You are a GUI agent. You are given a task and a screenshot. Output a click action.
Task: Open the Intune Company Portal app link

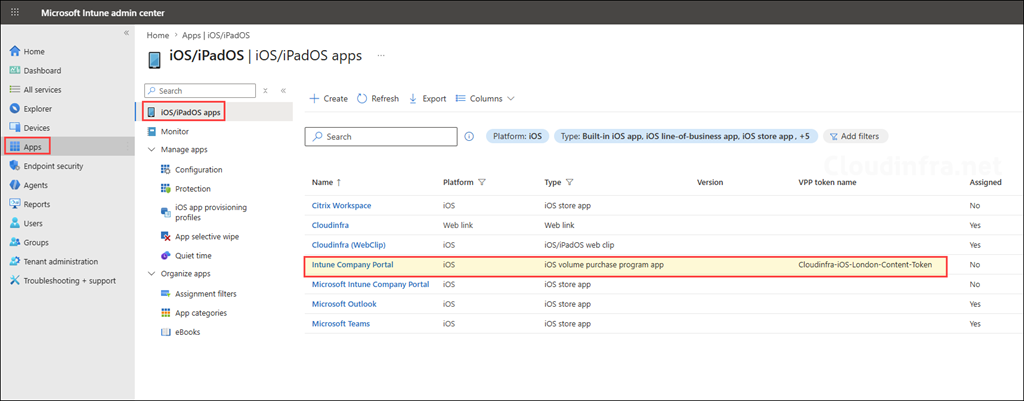point(353,265)
